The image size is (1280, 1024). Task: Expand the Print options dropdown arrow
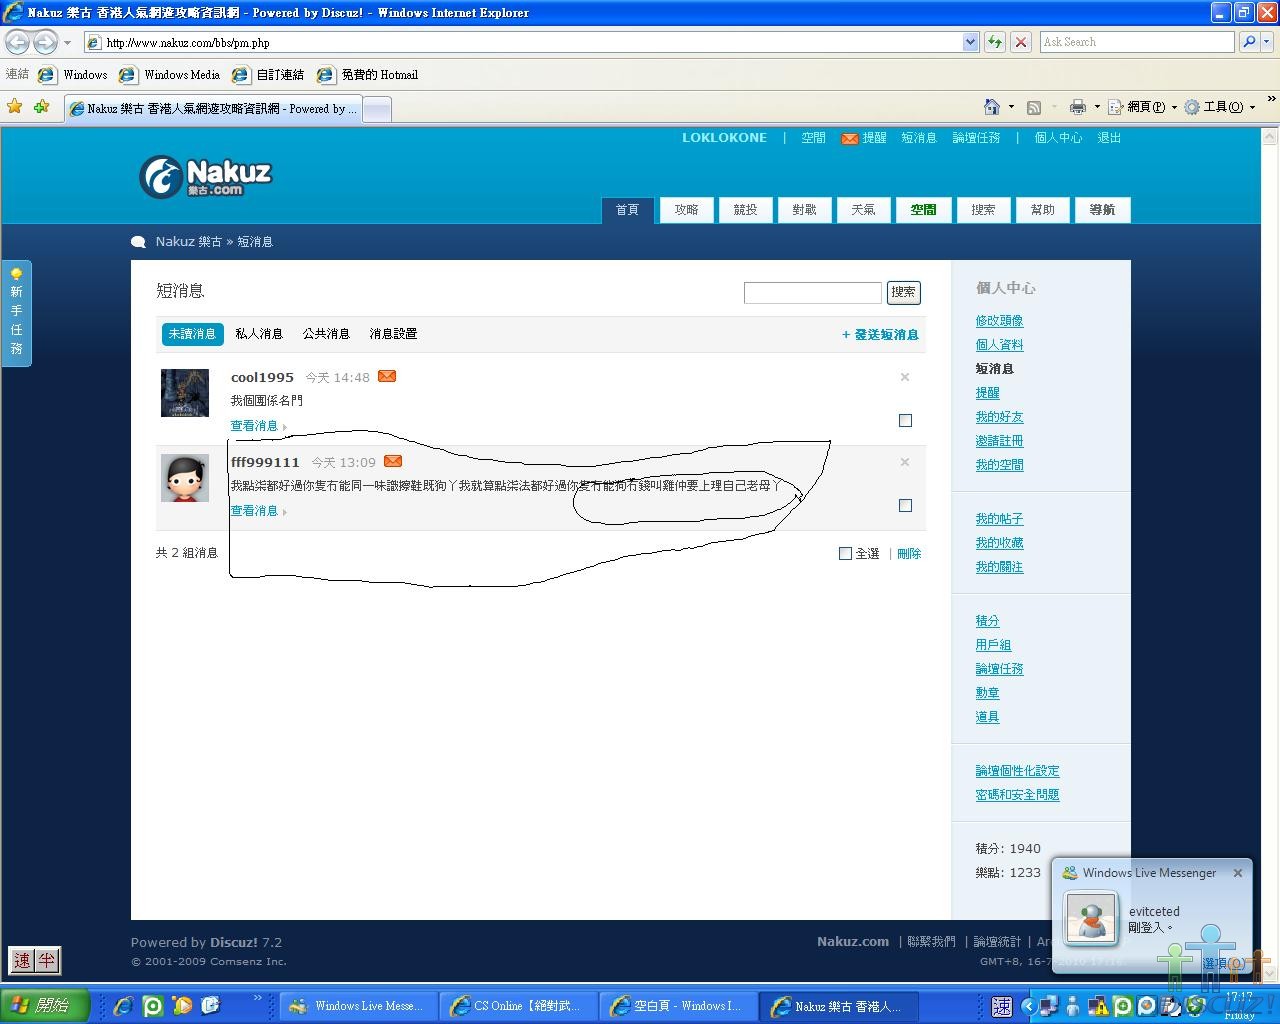coord(1097,107)
